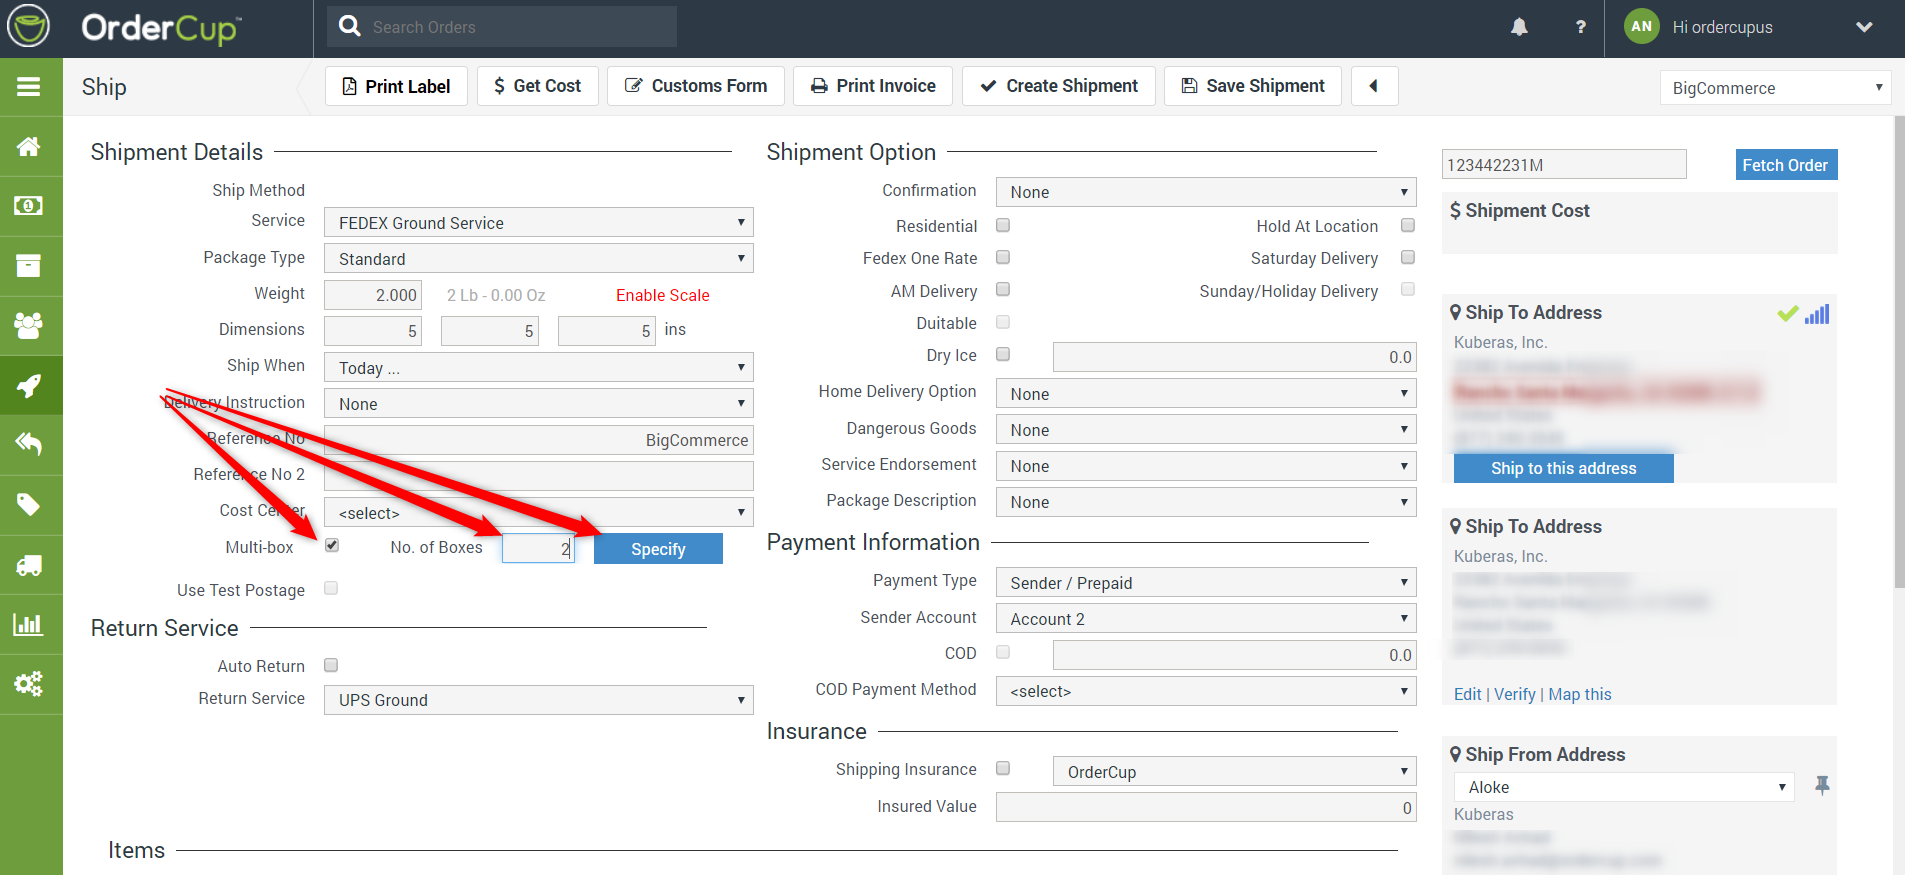The width and height of the screenshot is (1905, 875).
Task: Toggle AM Delivery checkbox
Action: click(x=1003, y=289)
